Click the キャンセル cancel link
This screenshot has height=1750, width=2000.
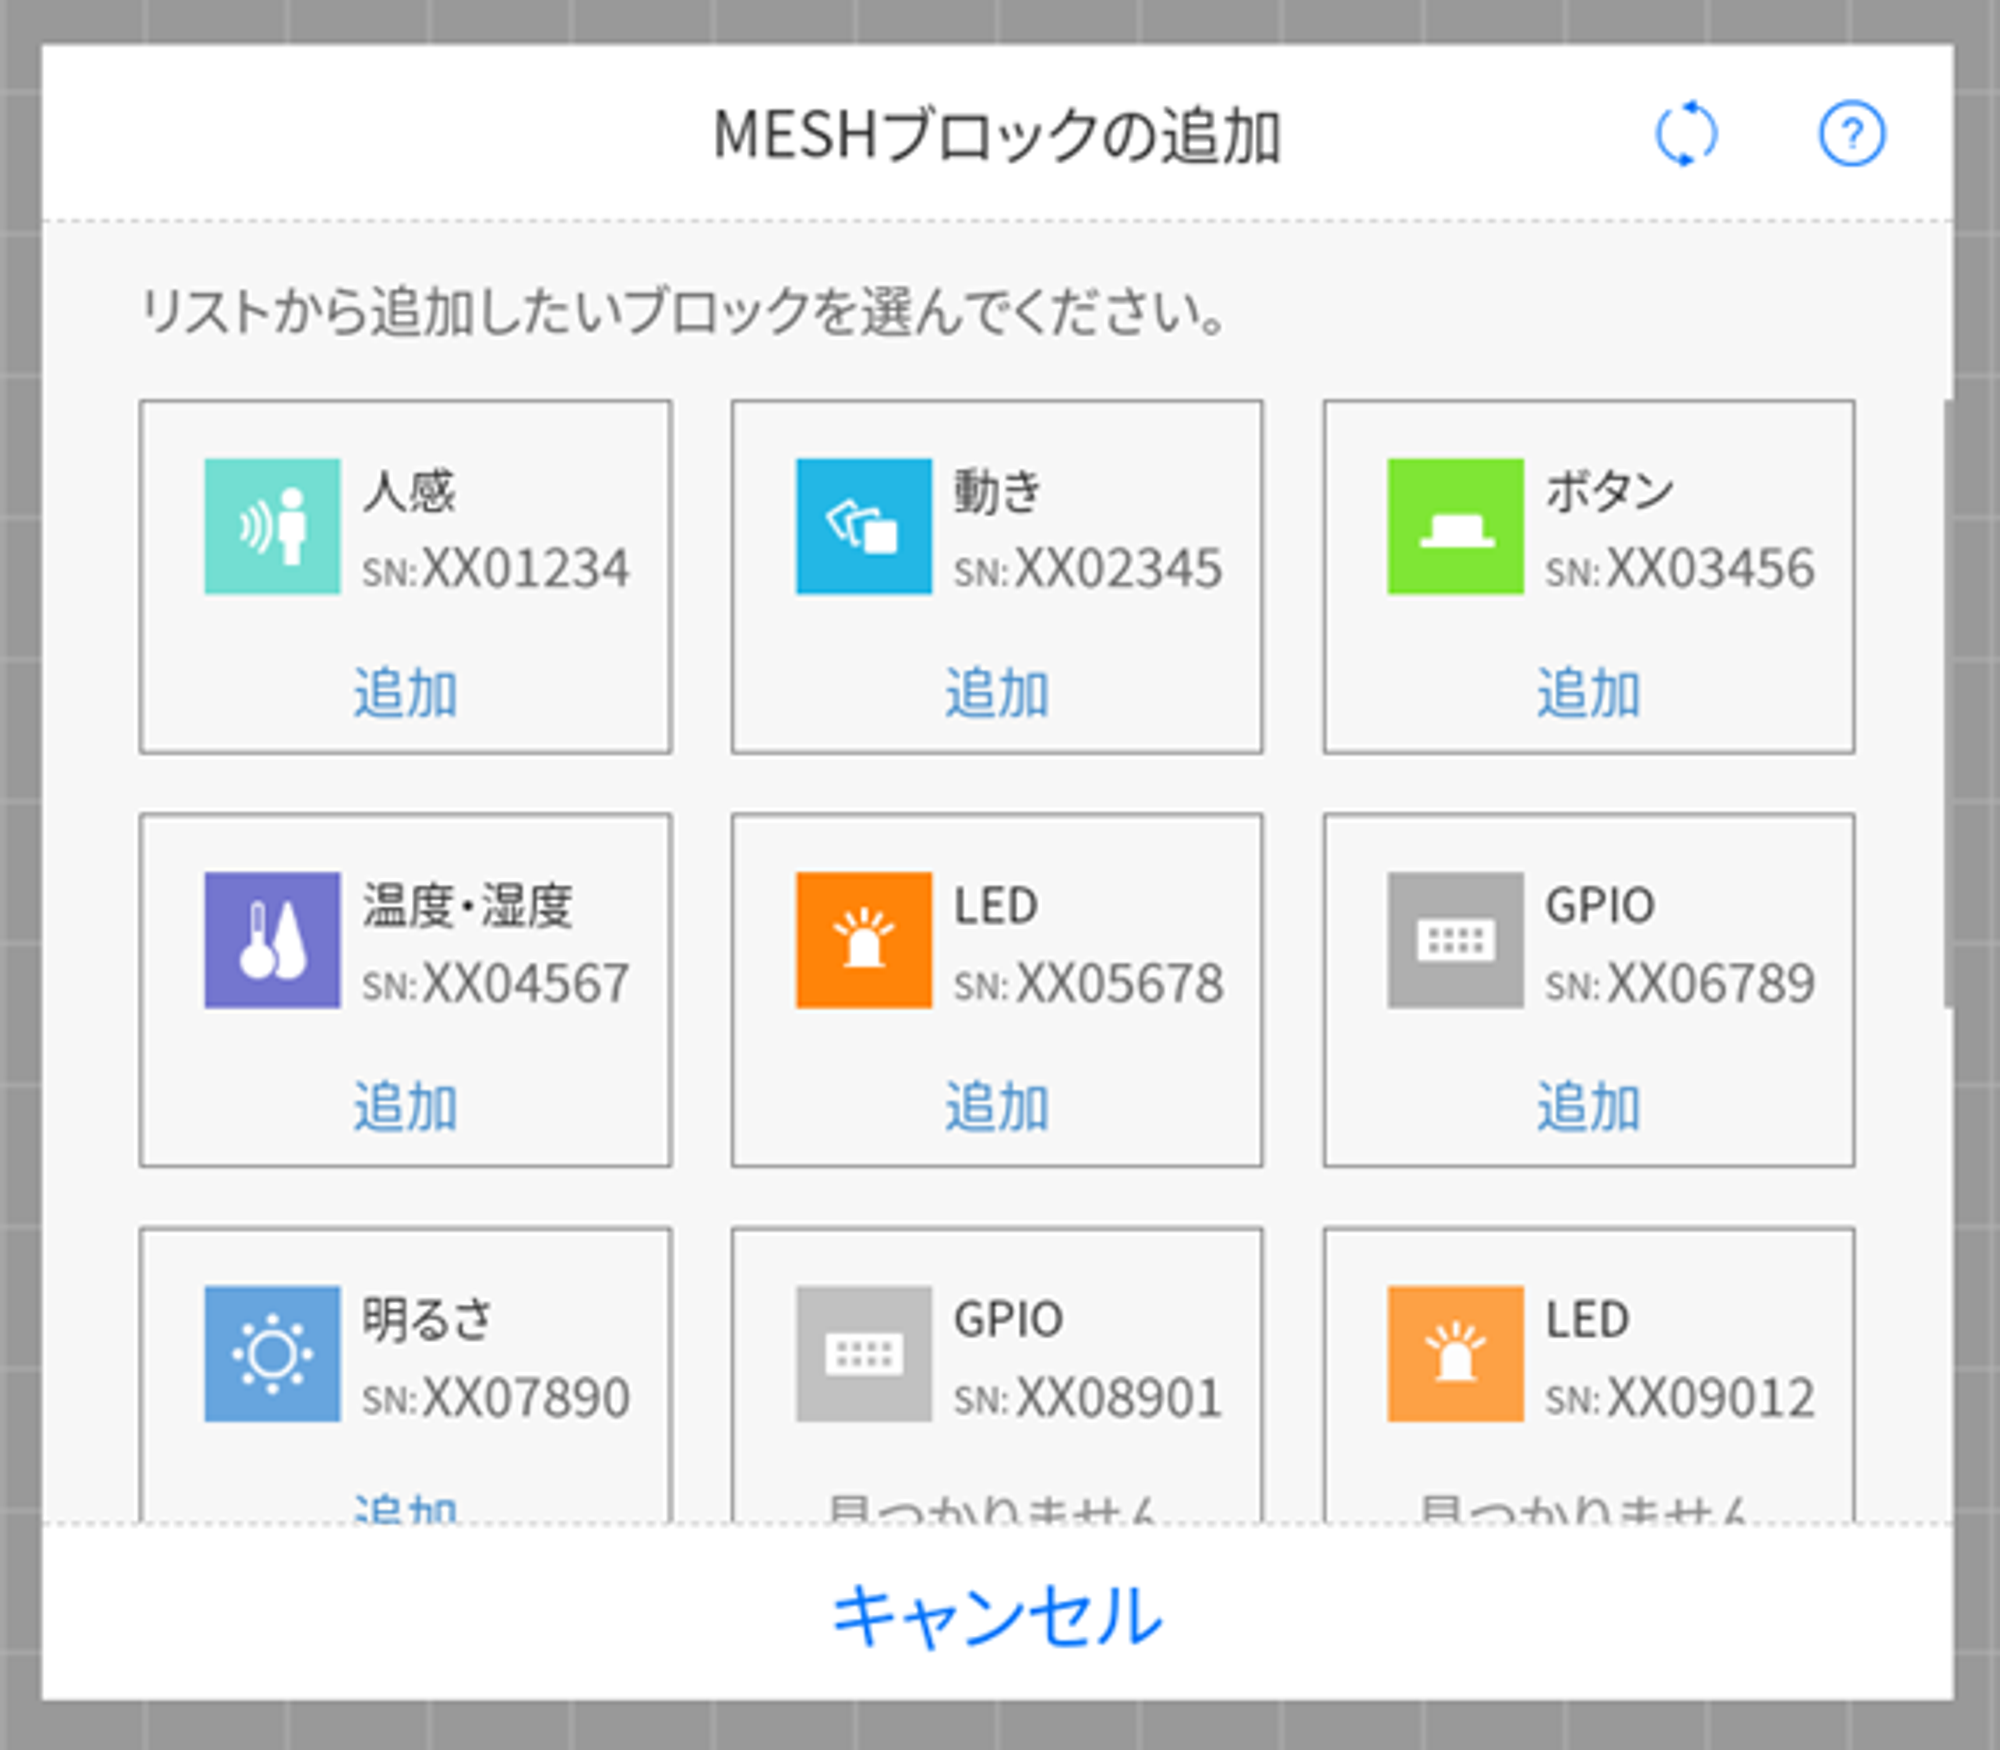click(x=997, y=1616)
